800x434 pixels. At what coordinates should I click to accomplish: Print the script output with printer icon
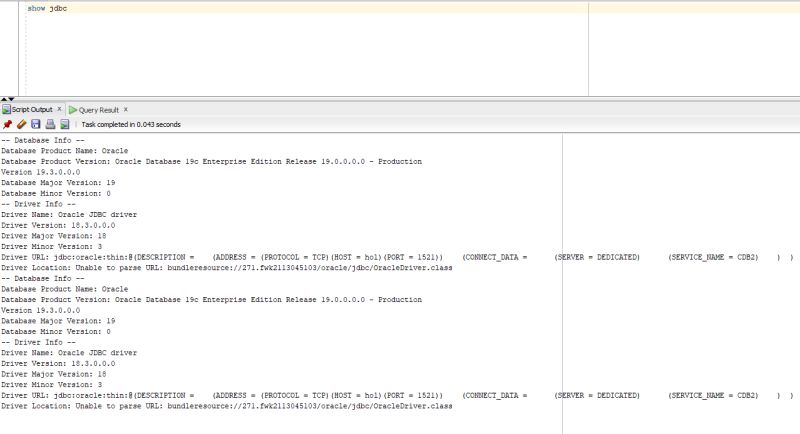[x=50, y=124]
